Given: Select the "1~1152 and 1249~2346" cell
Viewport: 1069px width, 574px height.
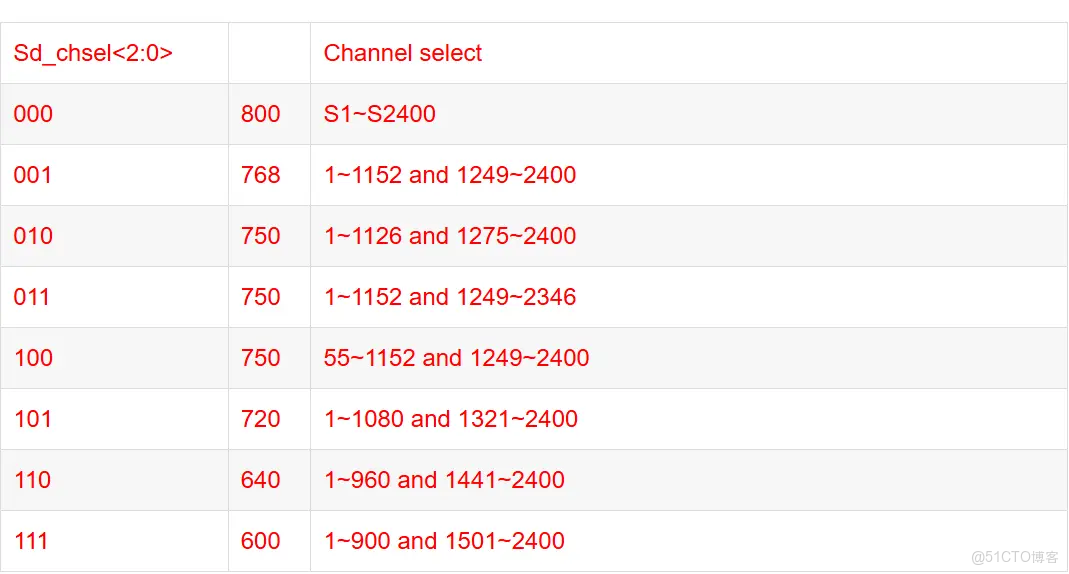Looking at the screenshot, I should tap(450, 297).
